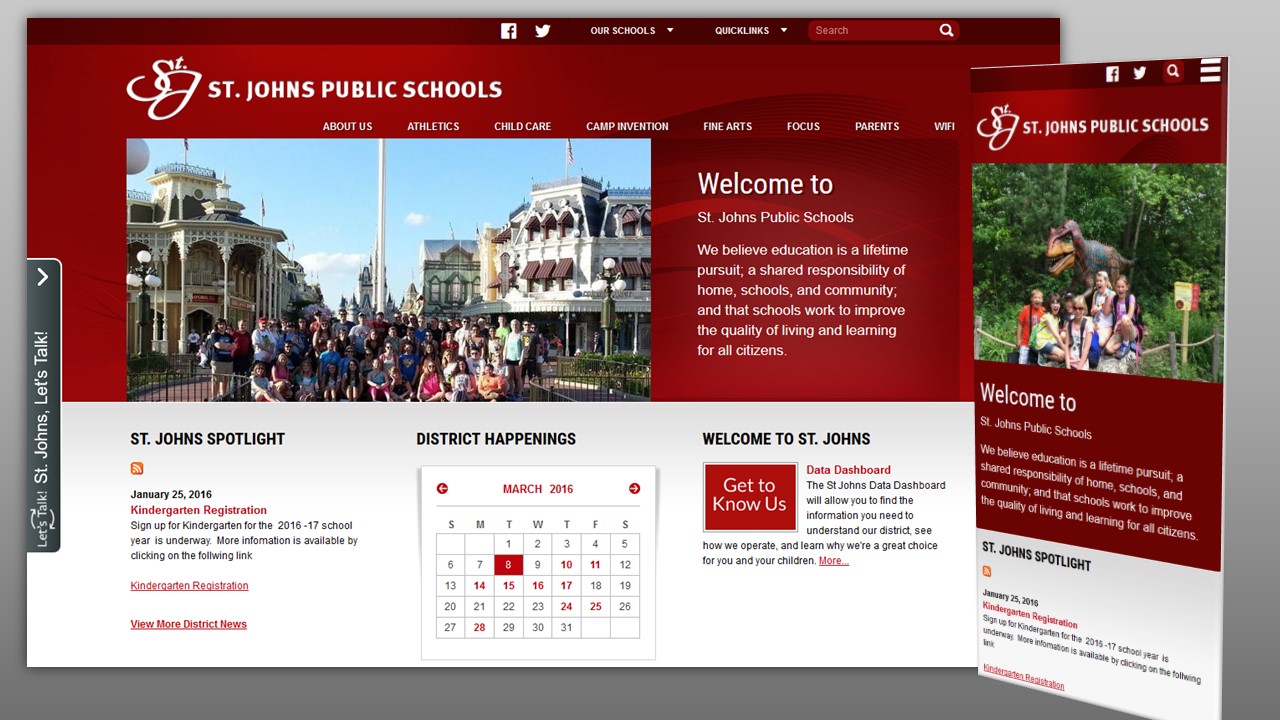Click the More... link under Data Dashboard
The height and width of the screenshot is (720, 1280).
click(x=833, y=561)
